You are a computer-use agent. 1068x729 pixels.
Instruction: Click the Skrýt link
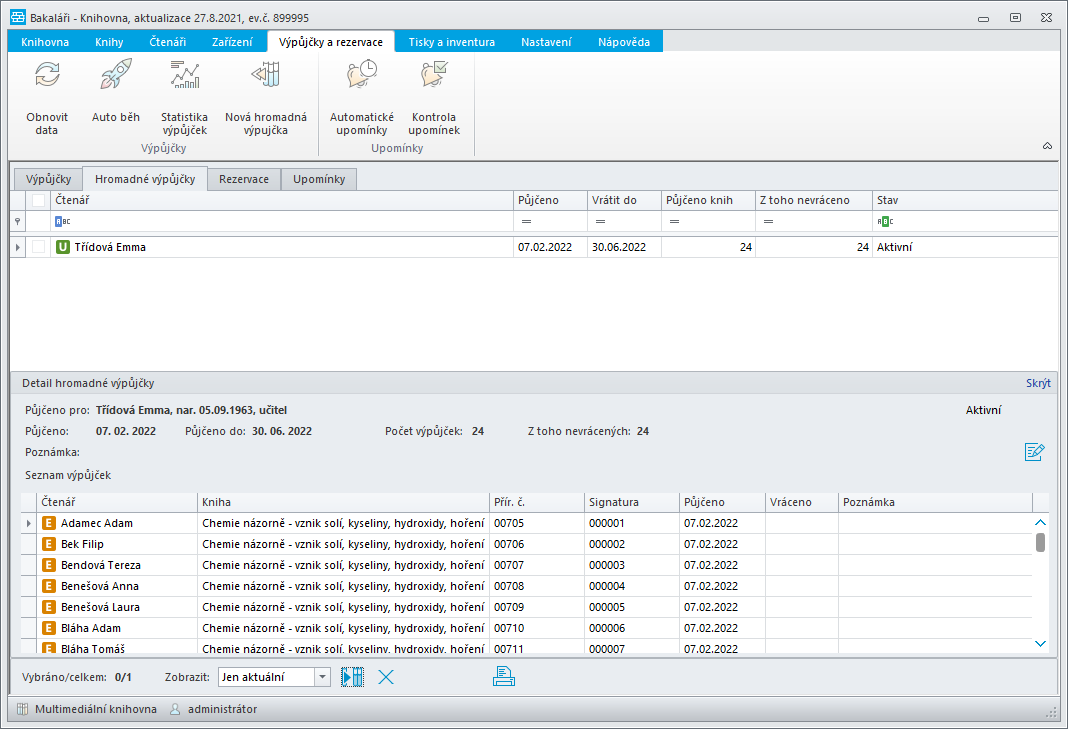[1038, 383]
